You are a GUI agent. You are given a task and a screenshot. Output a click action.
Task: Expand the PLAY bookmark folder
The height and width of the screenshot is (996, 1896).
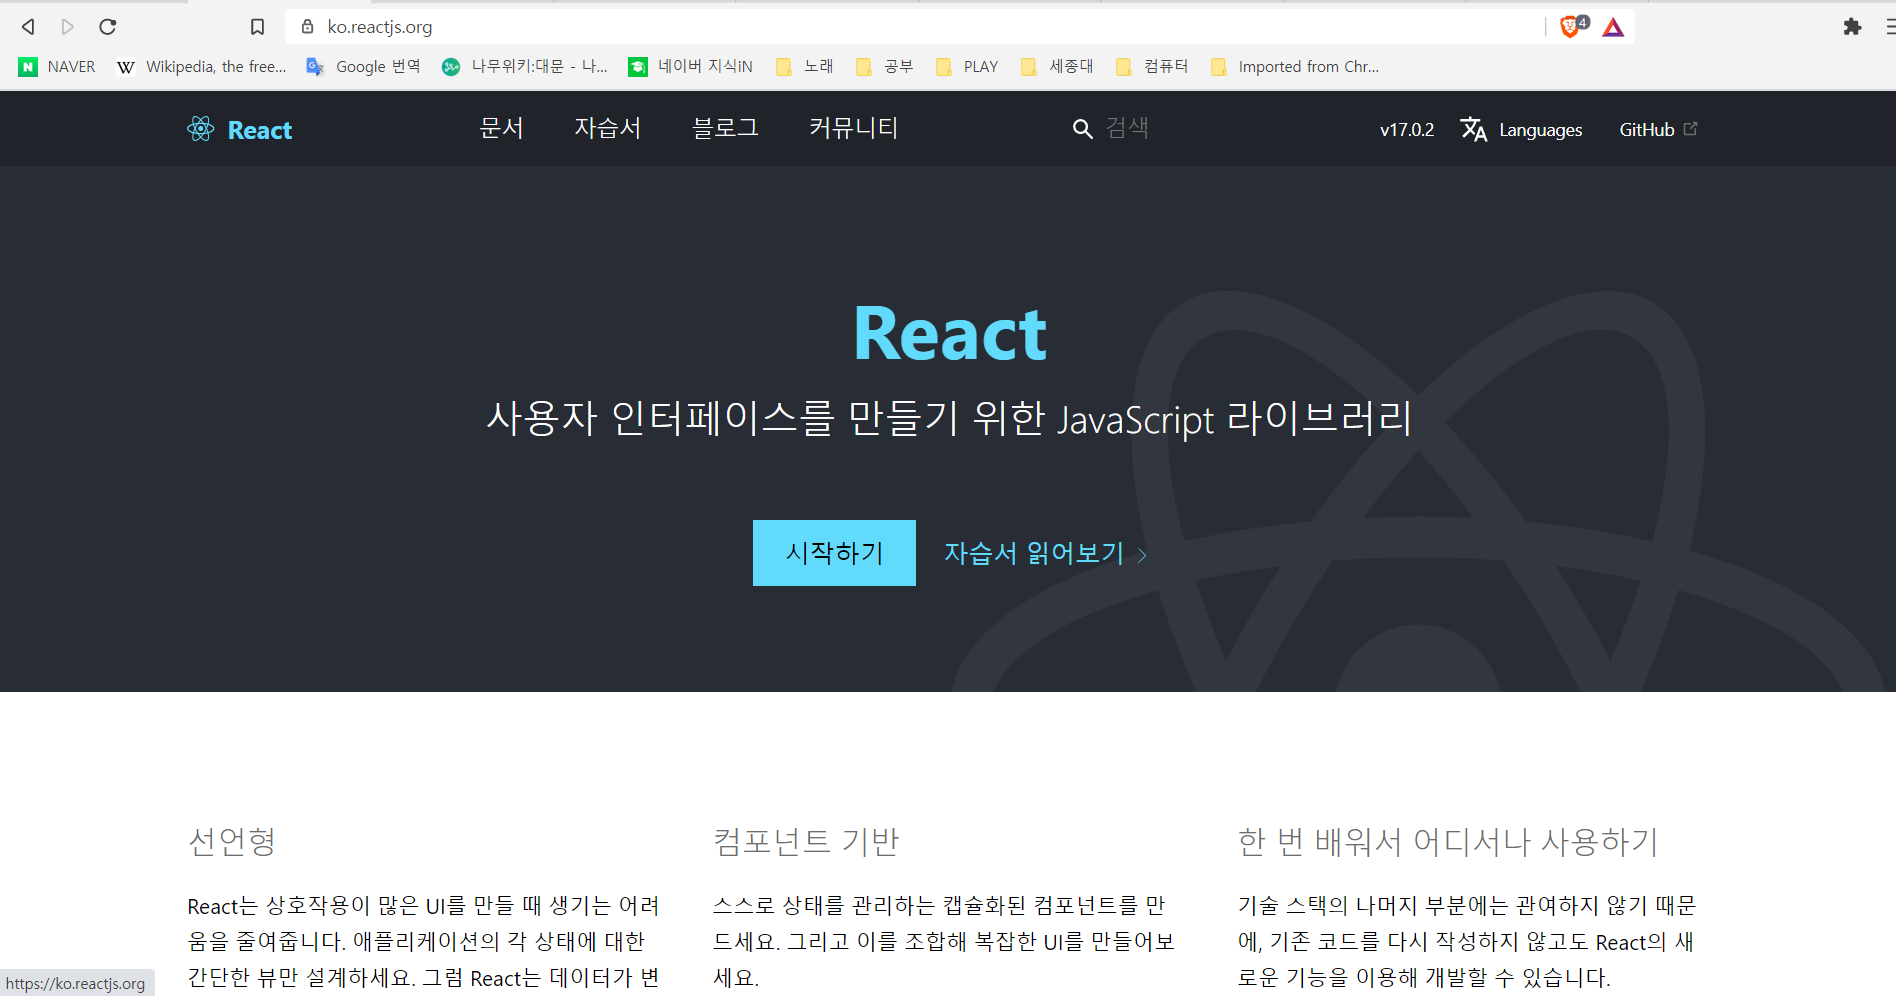[x=967, y=67]
